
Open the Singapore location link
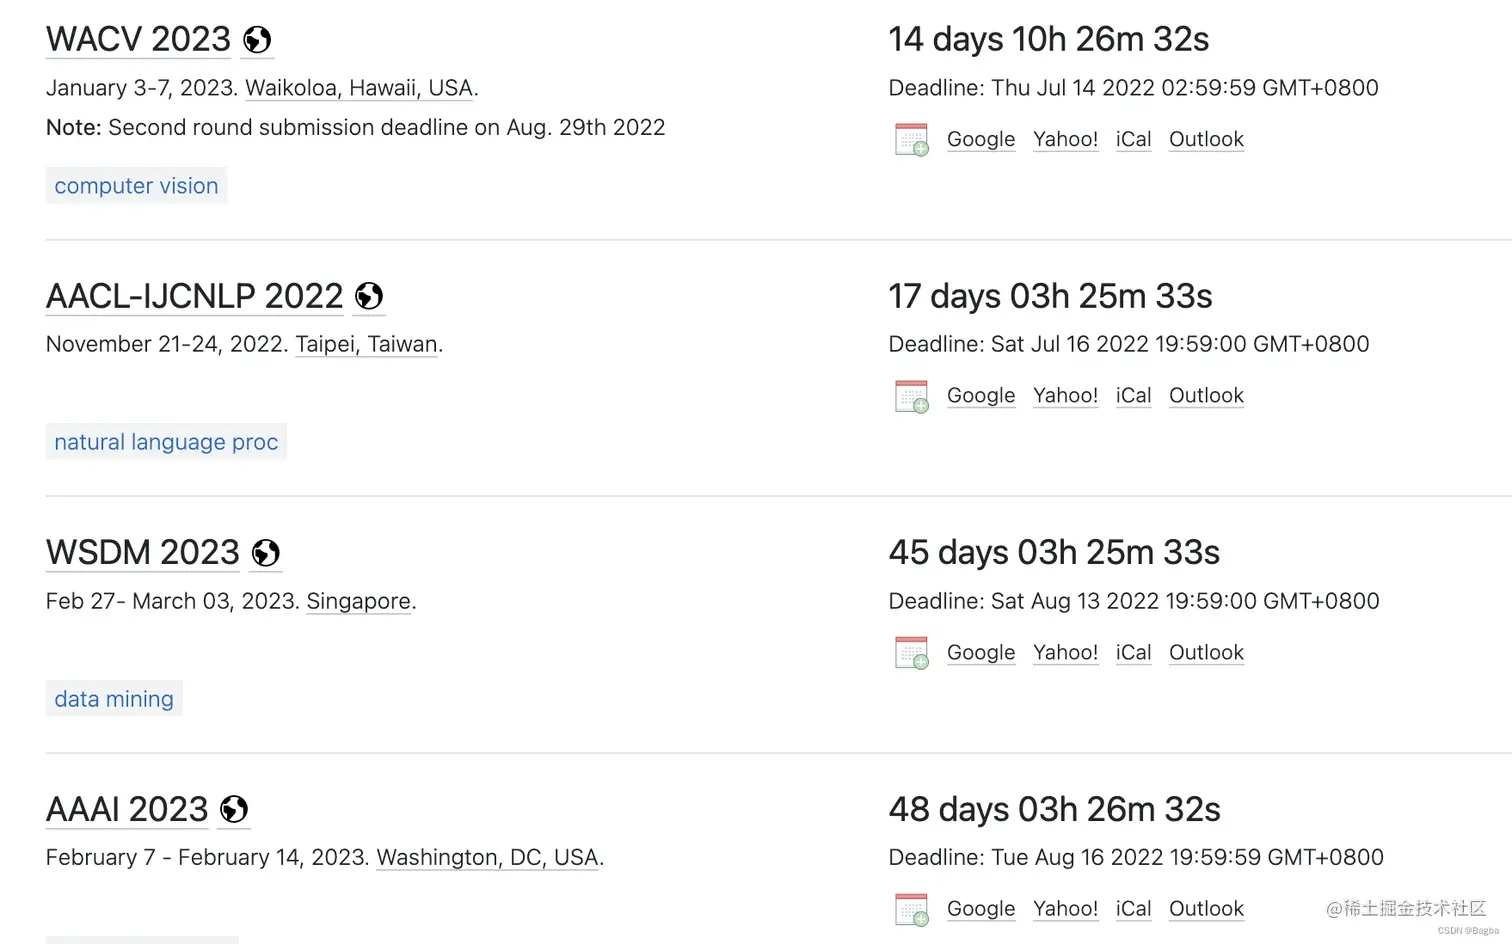coord(359,601)
